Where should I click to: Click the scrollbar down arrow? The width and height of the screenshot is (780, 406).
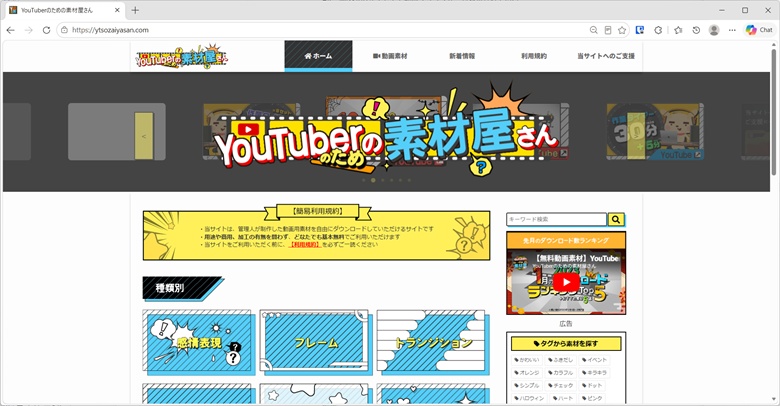[x=774, y=400]
